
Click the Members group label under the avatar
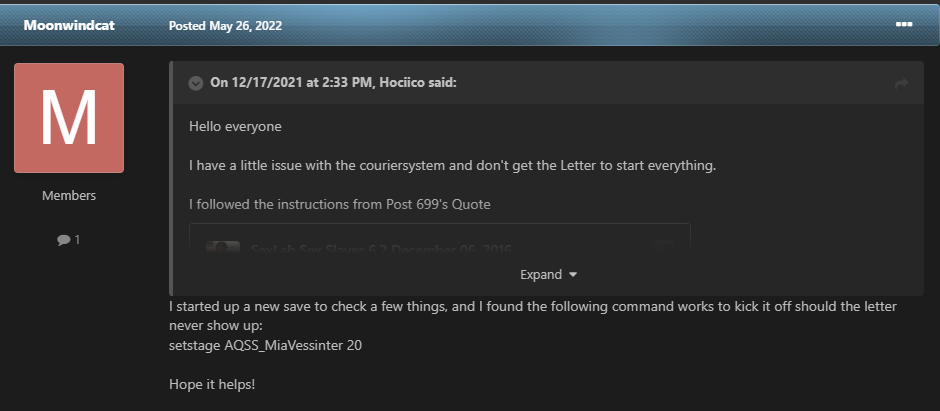(69, 196)
